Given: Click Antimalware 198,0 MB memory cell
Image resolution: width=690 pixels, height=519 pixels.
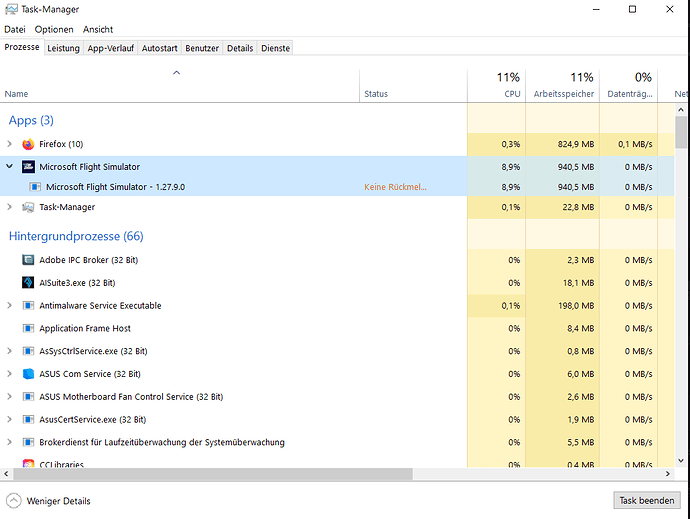Looking at the screenshot, I should click(562, 306).
